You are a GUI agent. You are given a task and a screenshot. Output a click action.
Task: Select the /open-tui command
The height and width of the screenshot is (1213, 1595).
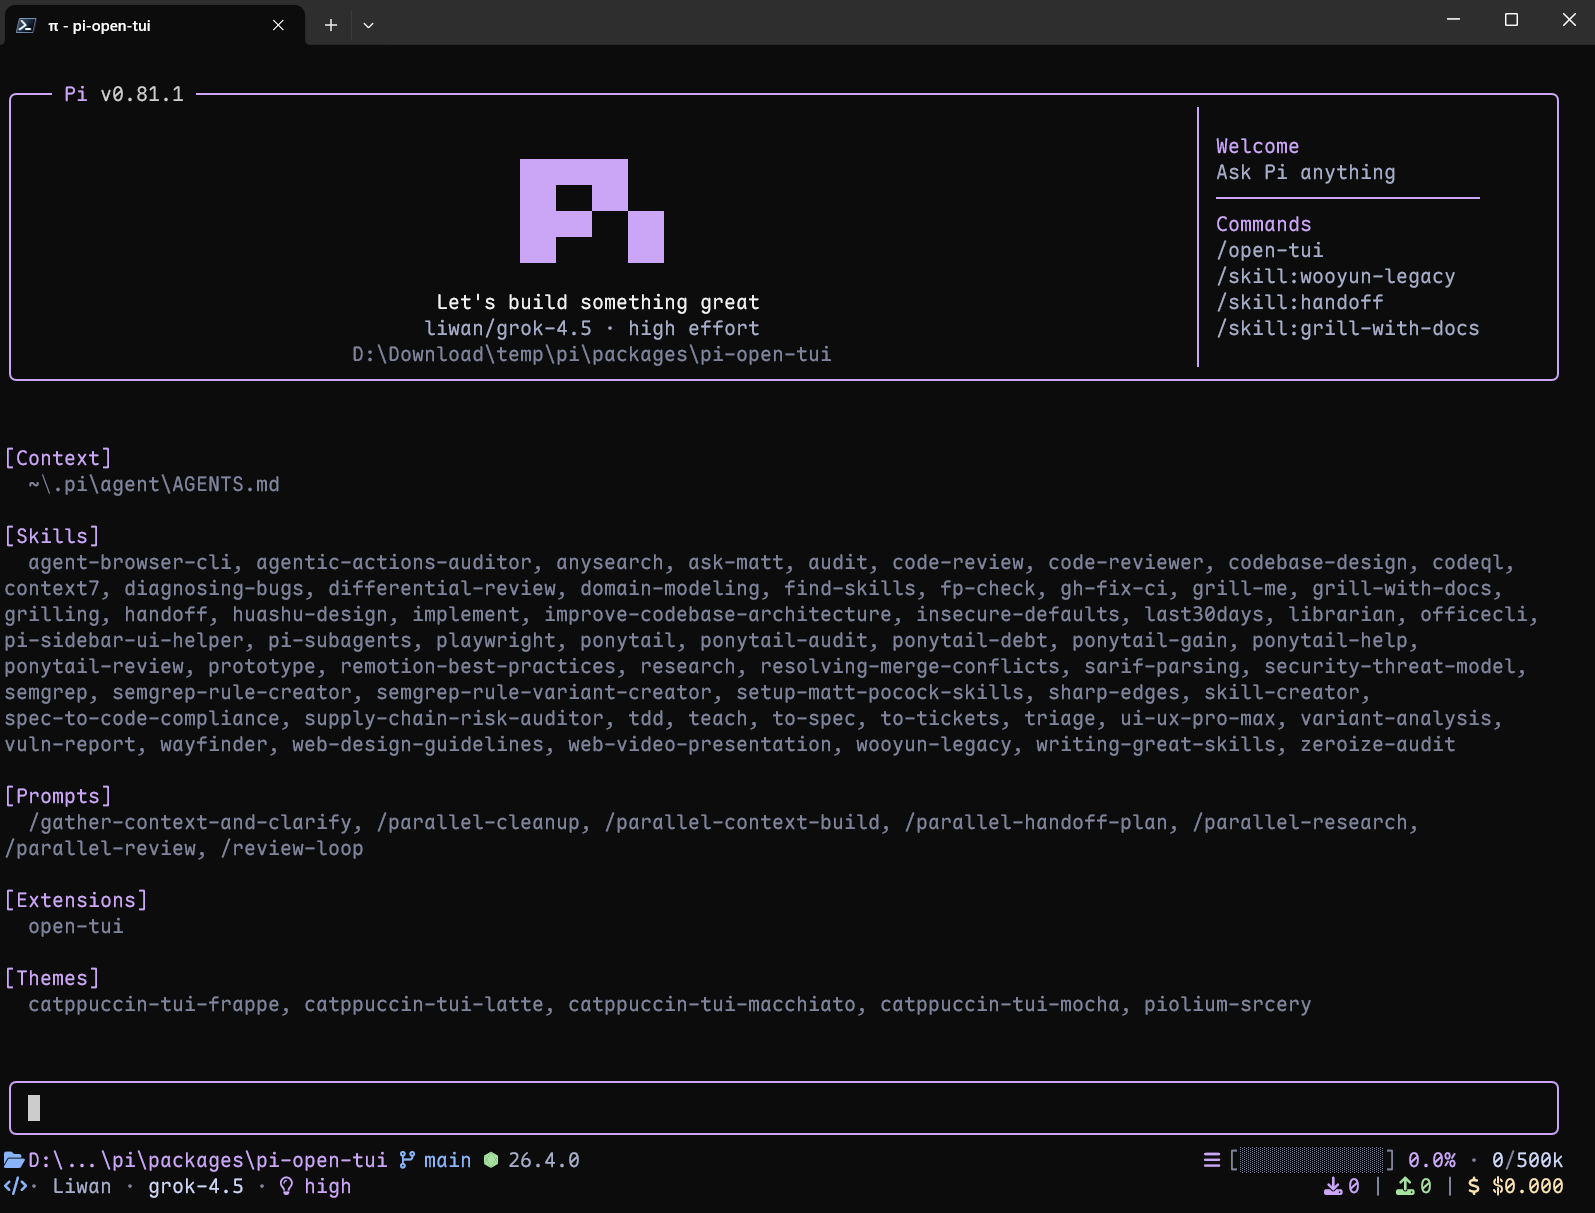point(1270,250)
